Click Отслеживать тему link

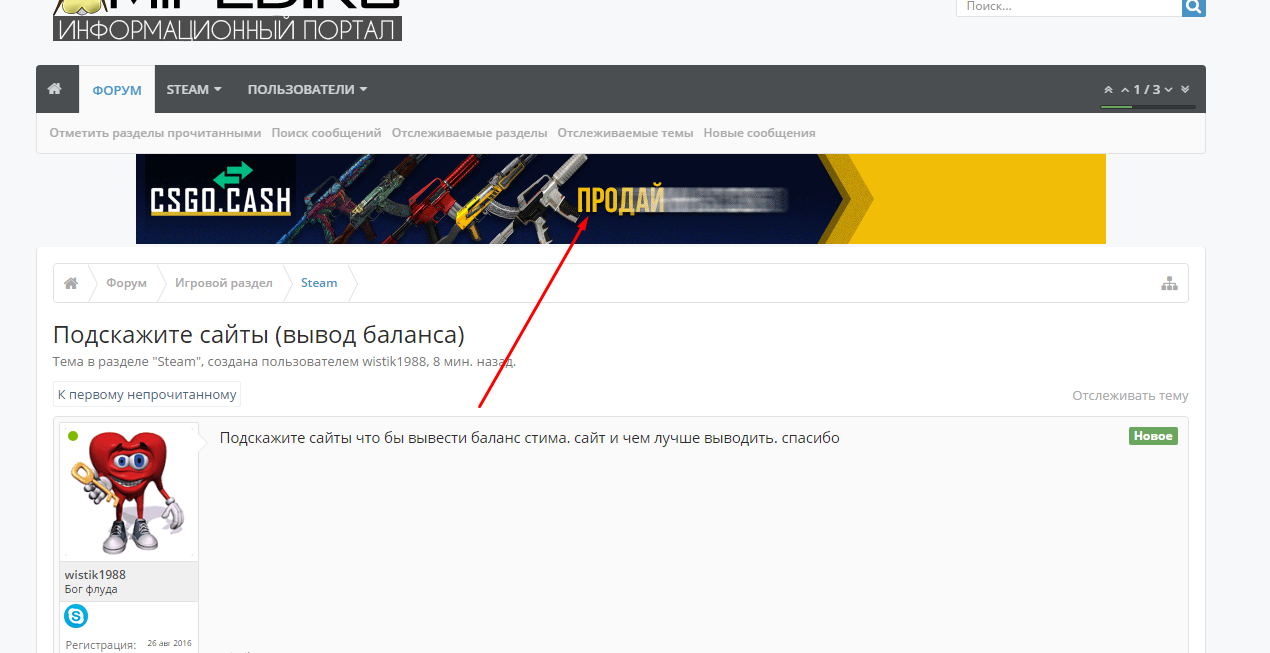click(1130, 396)
